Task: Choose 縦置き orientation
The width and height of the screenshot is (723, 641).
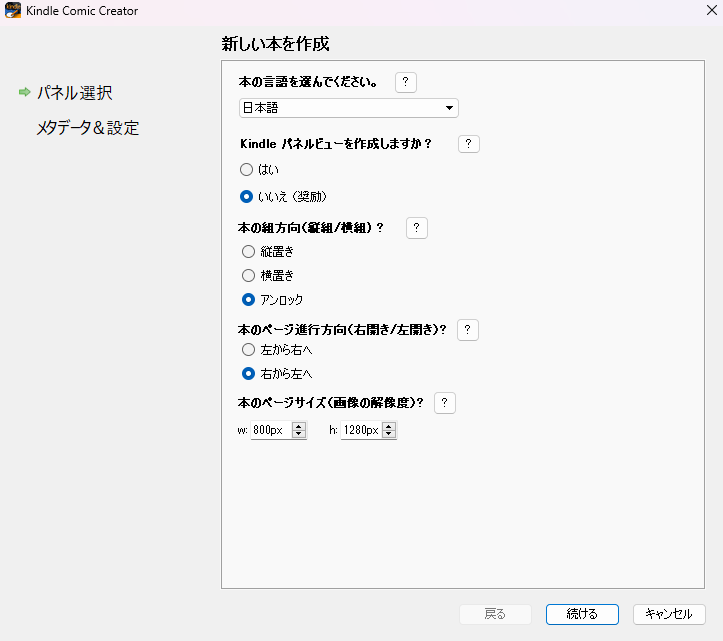Action: coord(247,252)
